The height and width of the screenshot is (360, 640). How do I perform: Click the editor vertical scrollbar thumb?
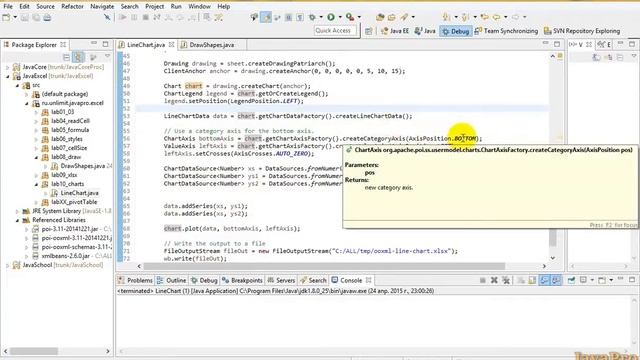point(553,237)
